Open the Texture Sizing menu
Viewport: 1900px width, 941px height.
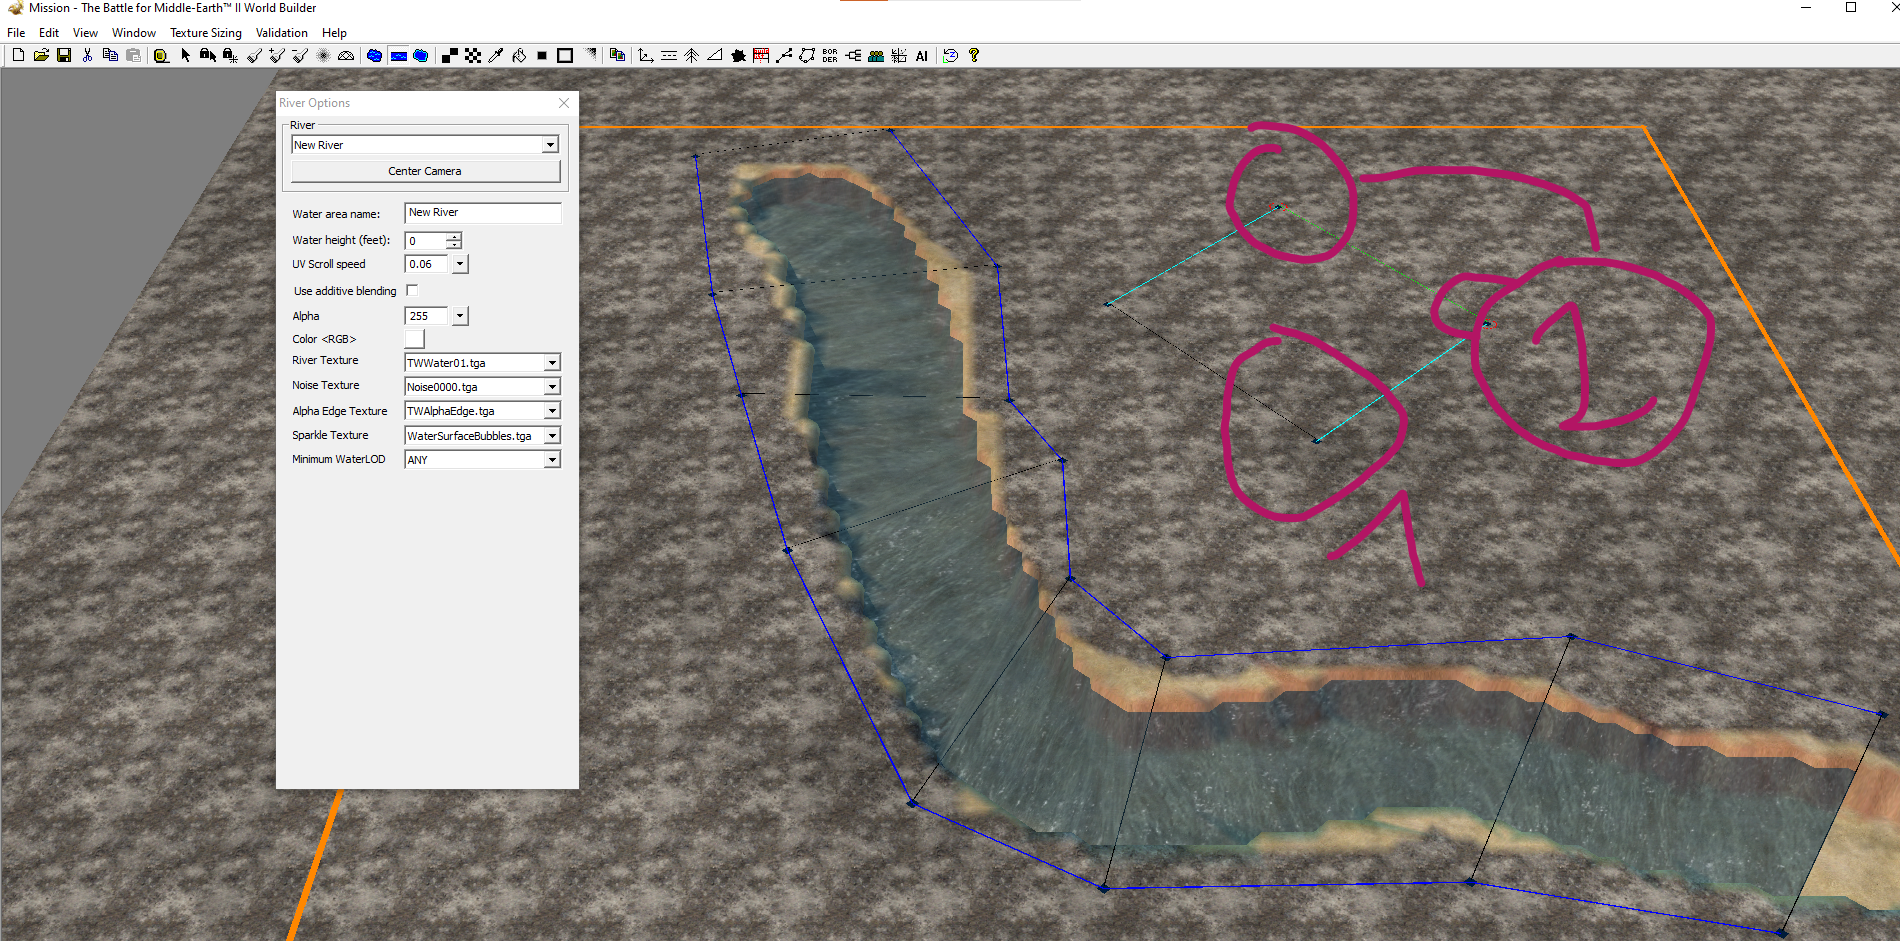pos(206,33)
